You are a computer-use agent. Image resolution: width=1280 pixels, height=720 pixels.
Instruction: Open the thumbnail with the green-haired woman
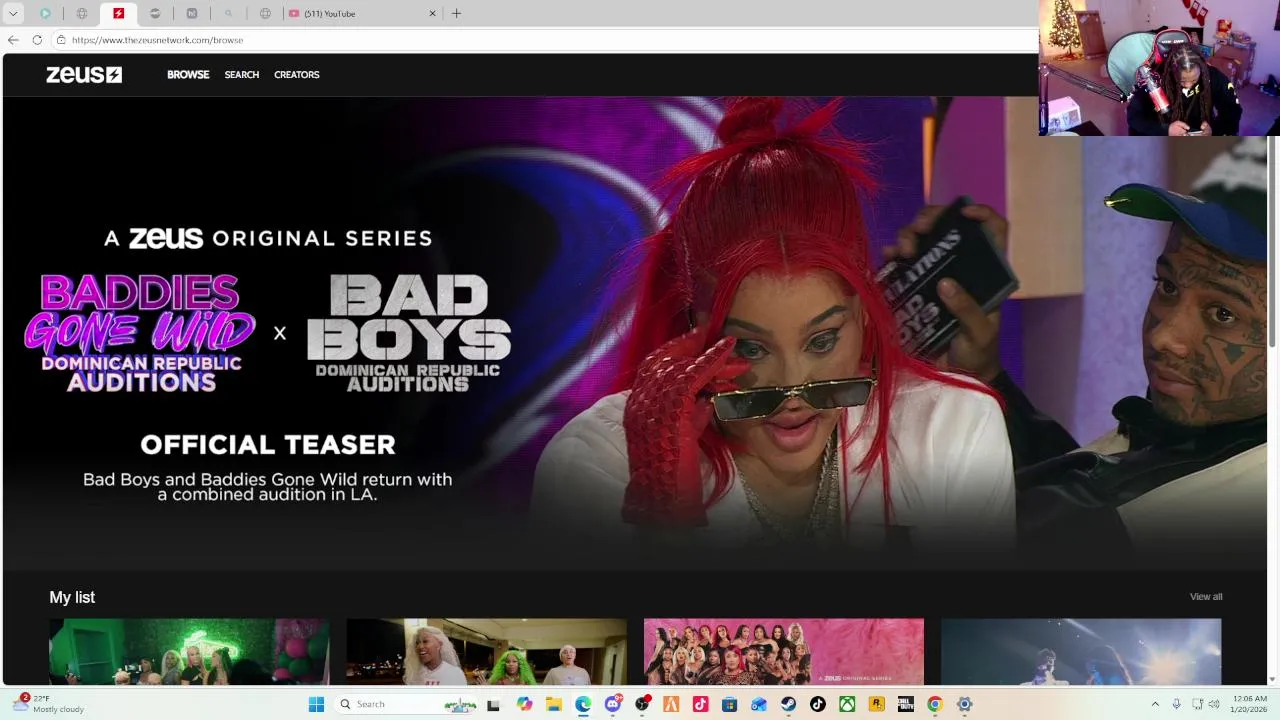pyautogui.click(x=486, y=651)
